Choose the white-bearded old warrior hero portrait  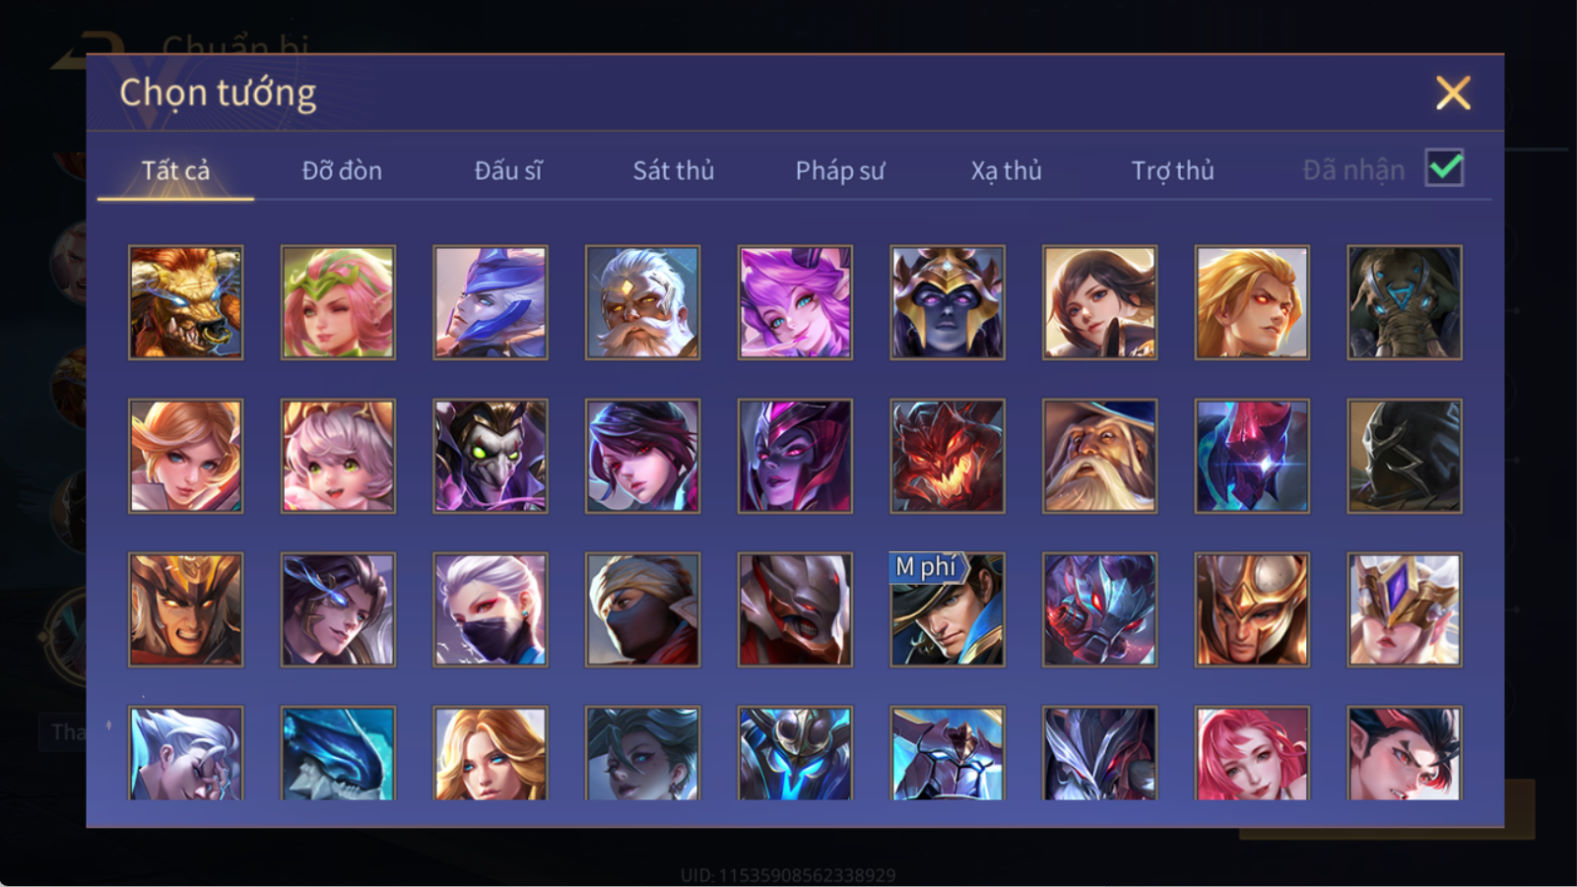click(x=642, y=302)
